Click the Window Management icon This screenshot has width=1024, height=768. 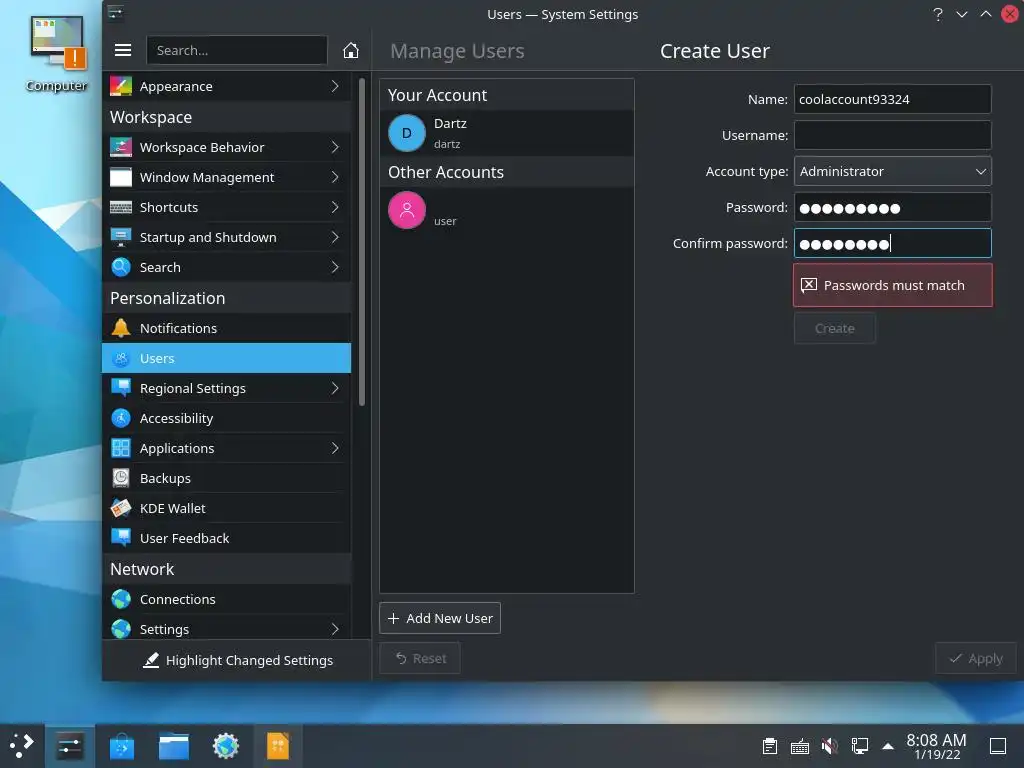[x=121, y=177]
